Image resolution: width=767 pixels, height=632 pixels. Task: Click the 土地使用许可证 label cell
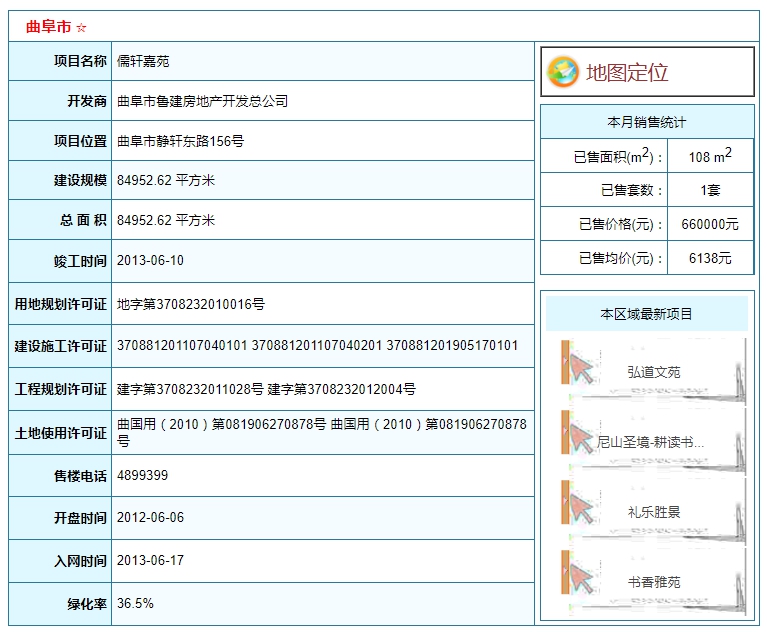coord(60,433)
